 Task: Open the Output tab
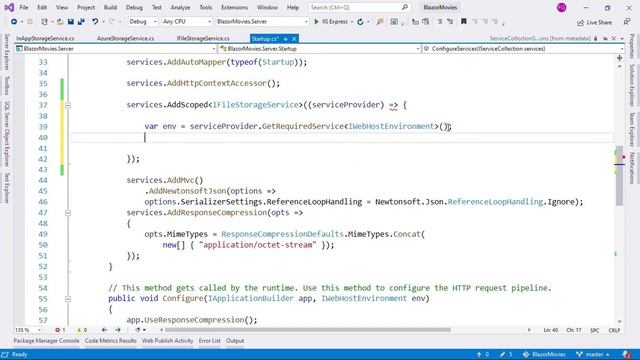235,340
